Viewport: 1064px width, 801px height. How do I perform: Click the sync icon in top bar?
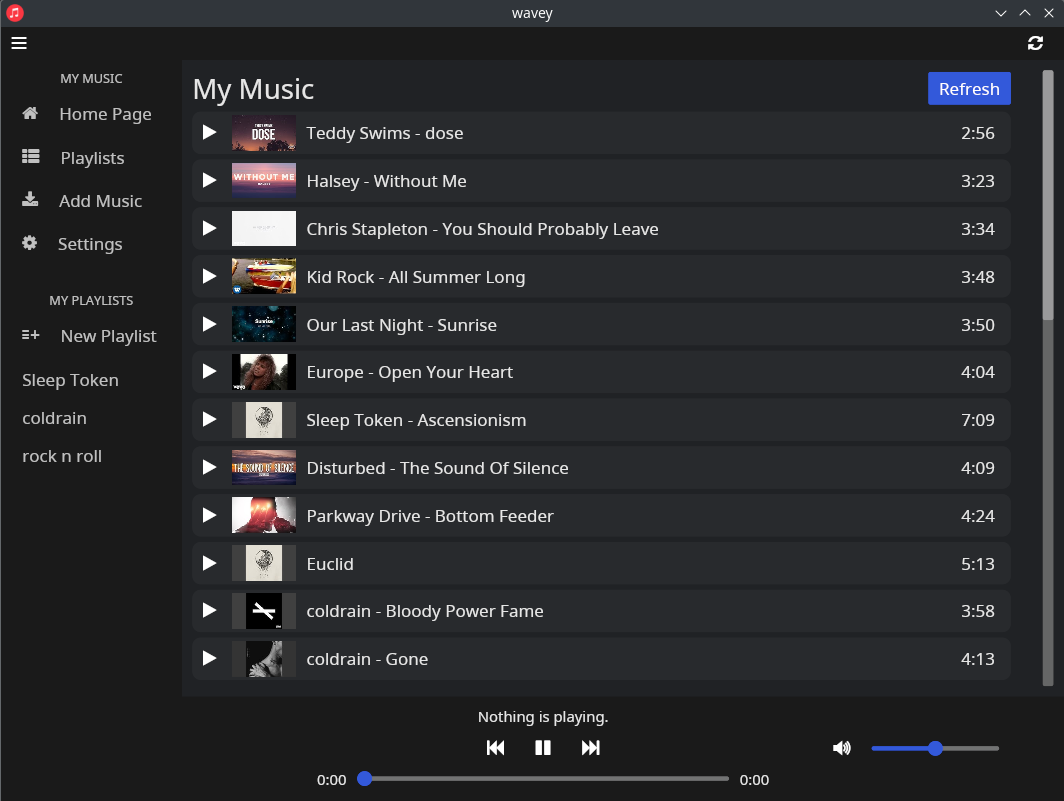coord(1035,43)
